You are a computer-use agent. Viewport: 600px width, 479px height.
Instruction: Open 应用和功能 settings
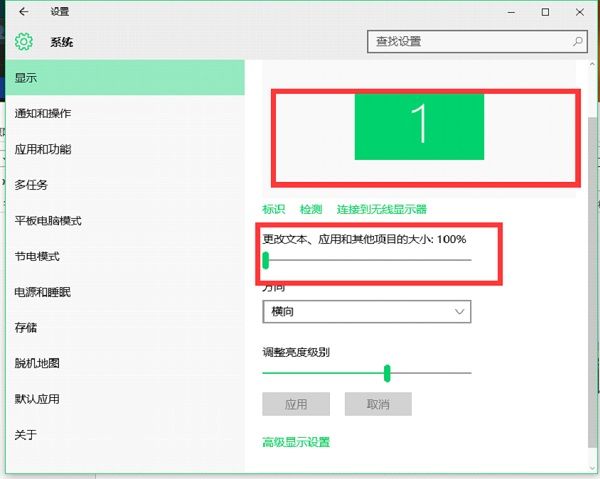pos(125,149)
